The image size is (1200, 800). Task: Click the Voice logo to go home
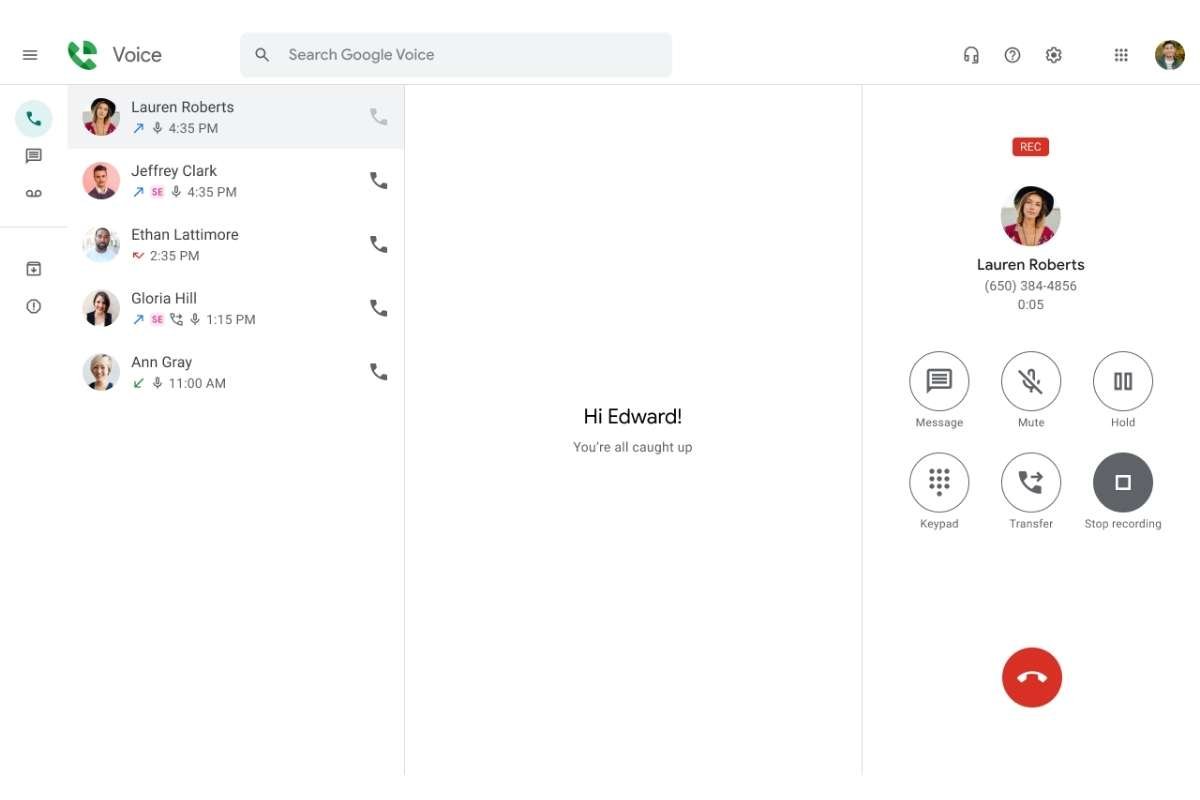[115, 55]
